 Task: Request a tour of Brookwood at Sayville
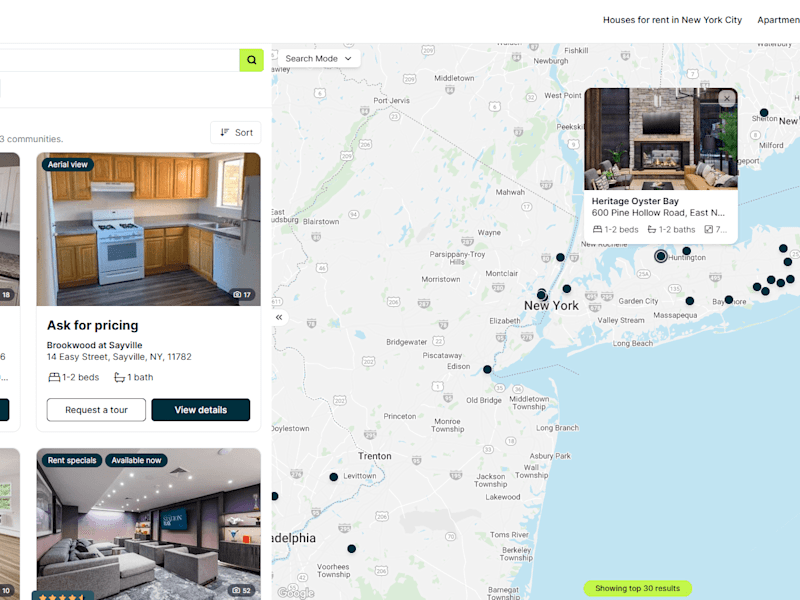[x=96, y=410]
